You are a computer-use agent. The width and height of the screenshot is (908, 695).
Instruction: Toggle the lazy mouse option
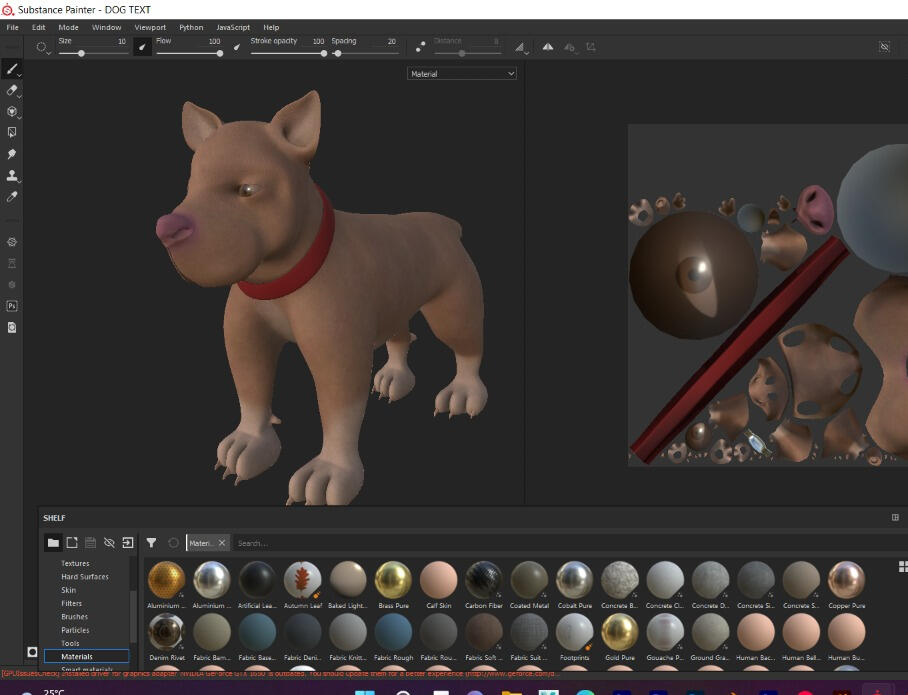click(x=420, y=47)
